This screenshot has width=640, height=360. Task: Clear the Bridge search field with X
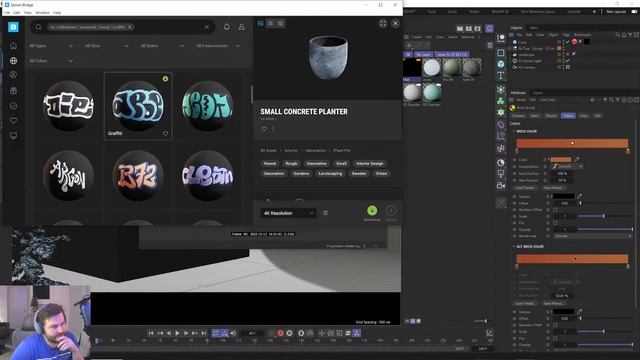click(x=207, y=27)
